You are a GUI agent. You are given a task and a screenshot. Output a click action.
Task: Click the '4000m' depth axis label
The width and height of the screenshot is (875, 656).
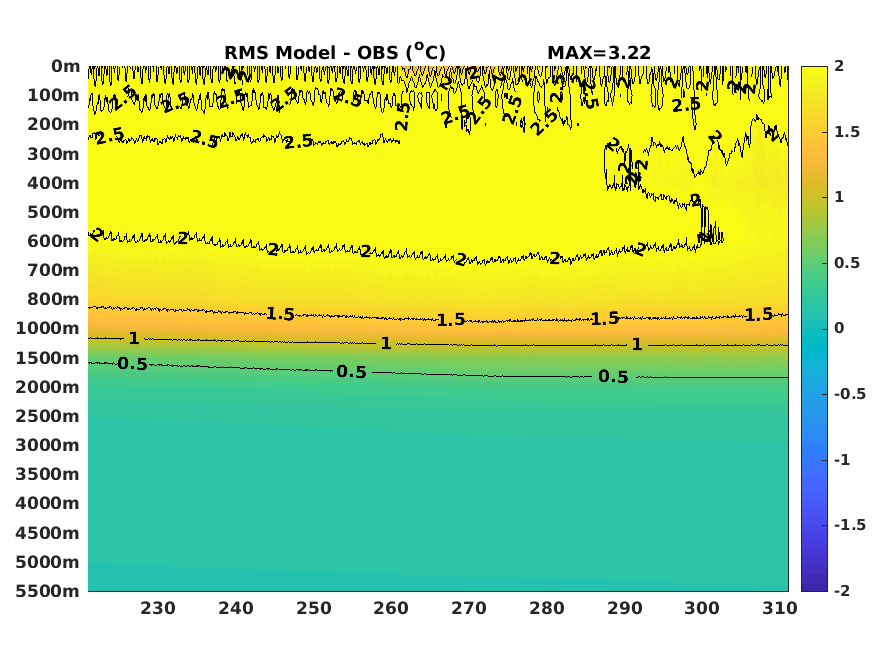47,503
